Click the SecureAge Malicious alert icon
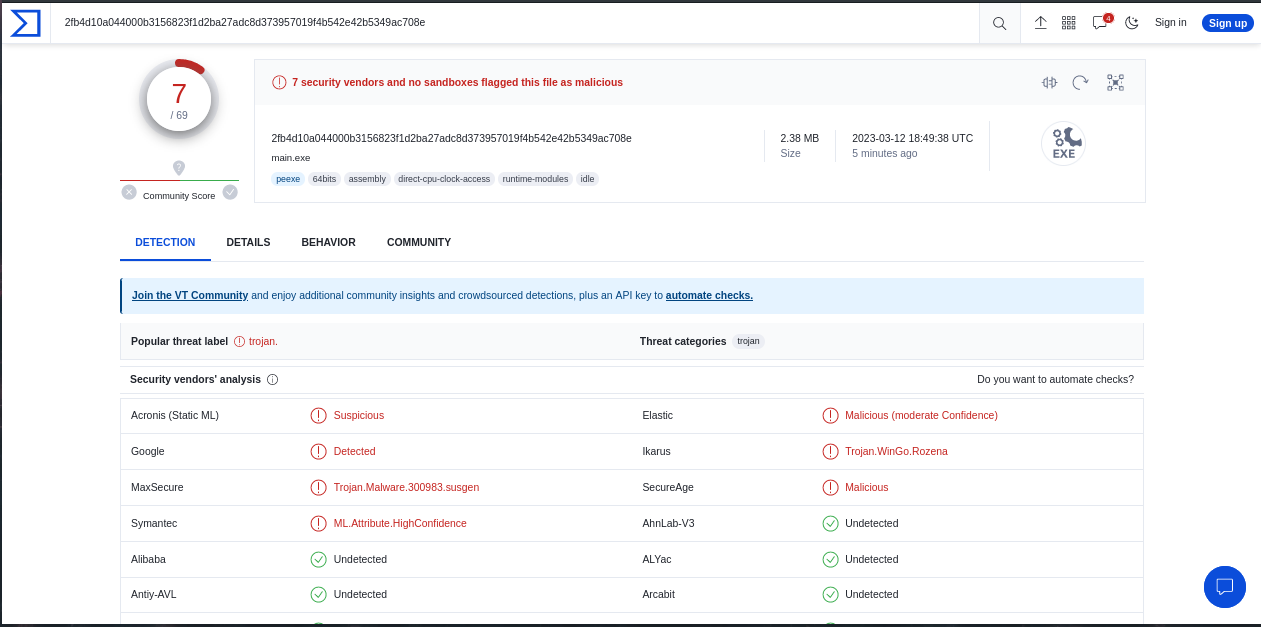 point(830,487)
